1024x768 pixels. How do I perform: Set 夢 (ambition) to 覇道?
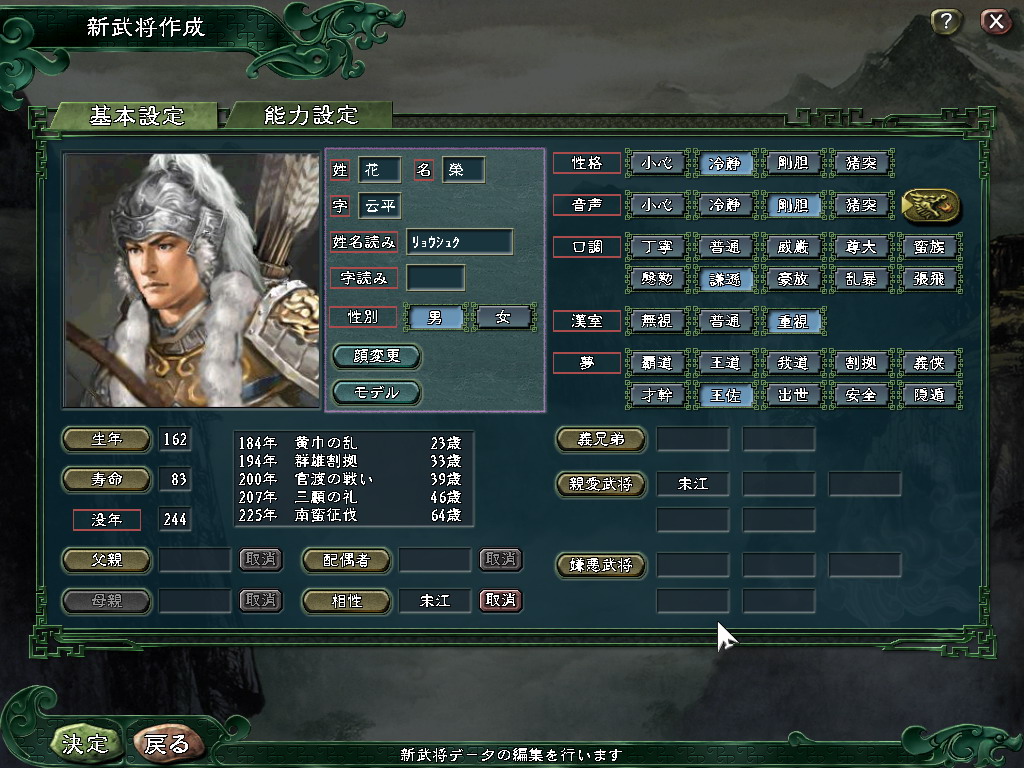(x=656, y=362)
